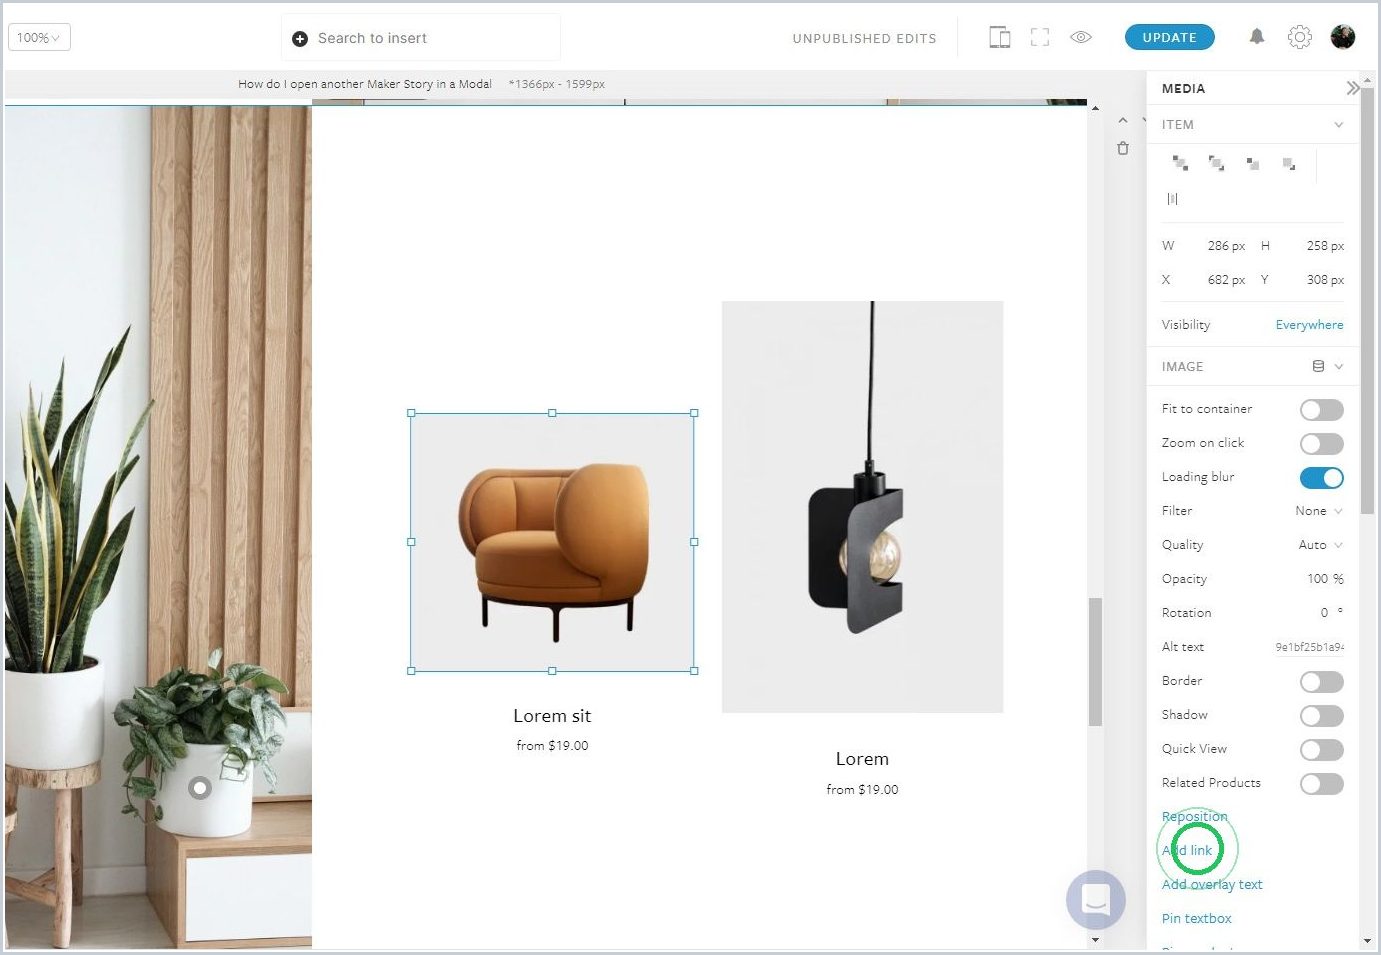Click UNPUBLISHED EDITS label

tap(864, 39)
